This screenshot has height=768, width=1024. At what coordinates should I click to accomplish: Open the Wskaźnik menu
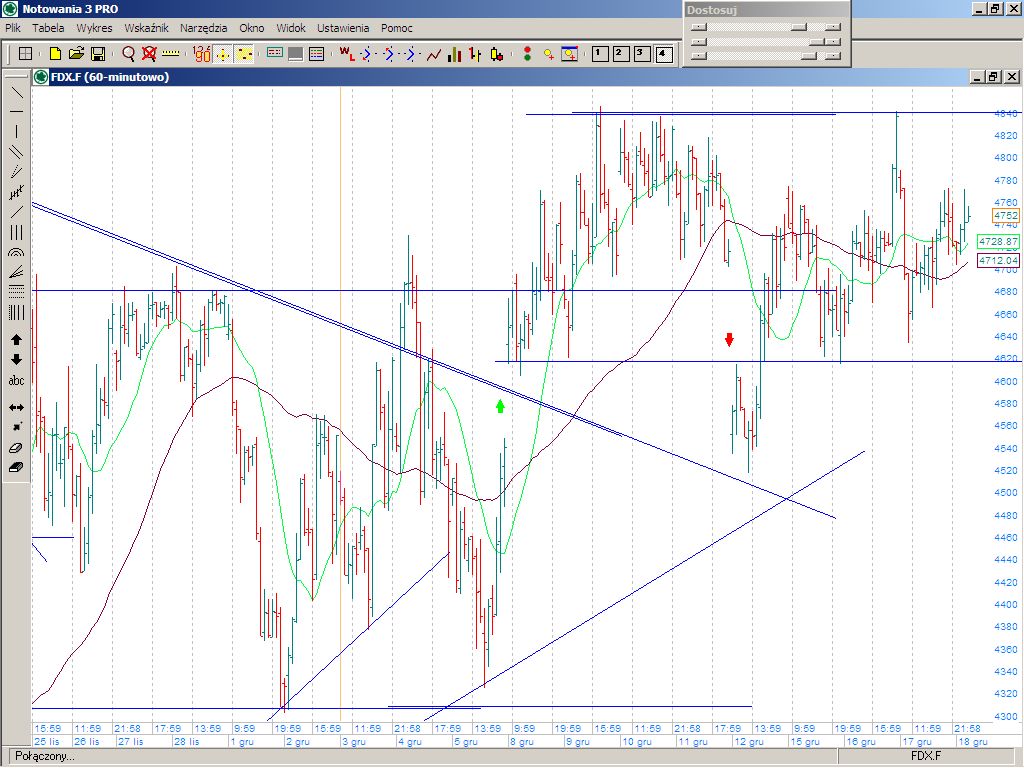(x=146, y=28)
